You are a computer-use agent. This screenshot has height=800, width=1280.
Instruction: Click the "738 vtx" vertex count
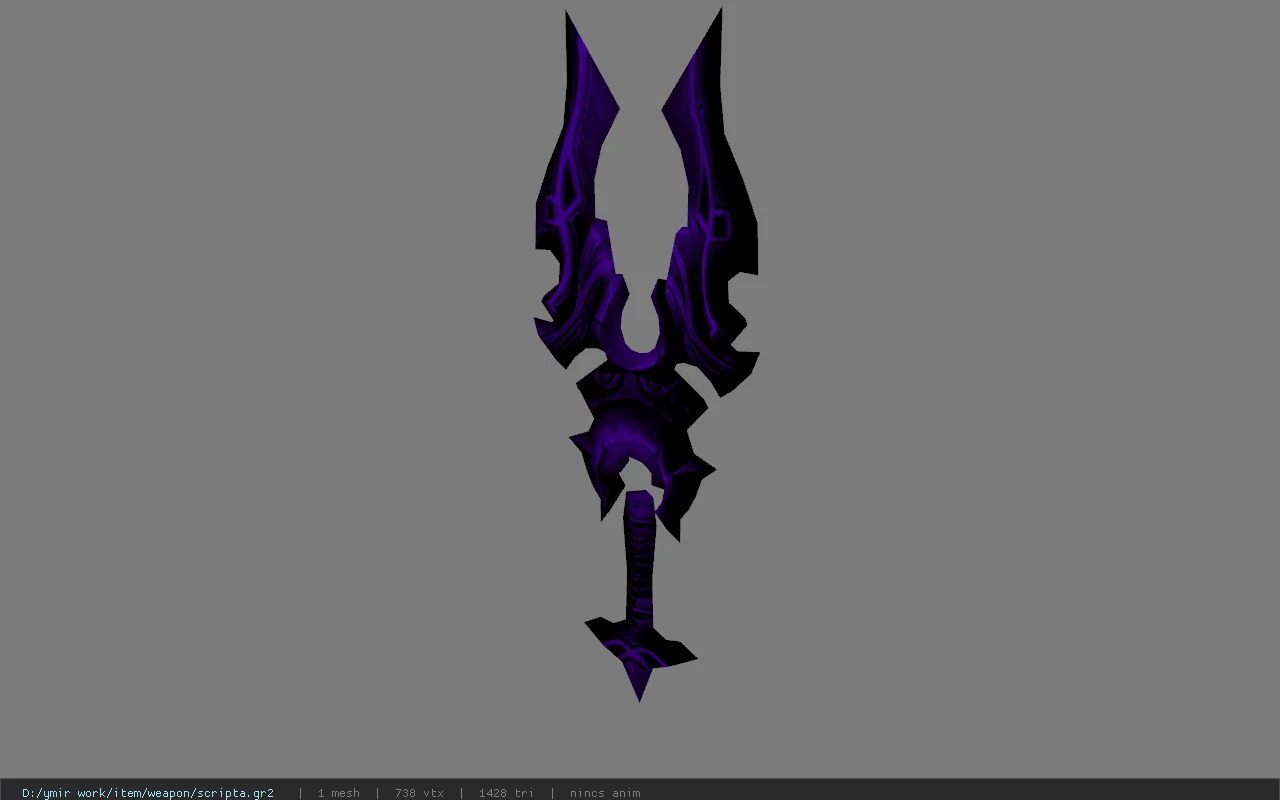419,793
